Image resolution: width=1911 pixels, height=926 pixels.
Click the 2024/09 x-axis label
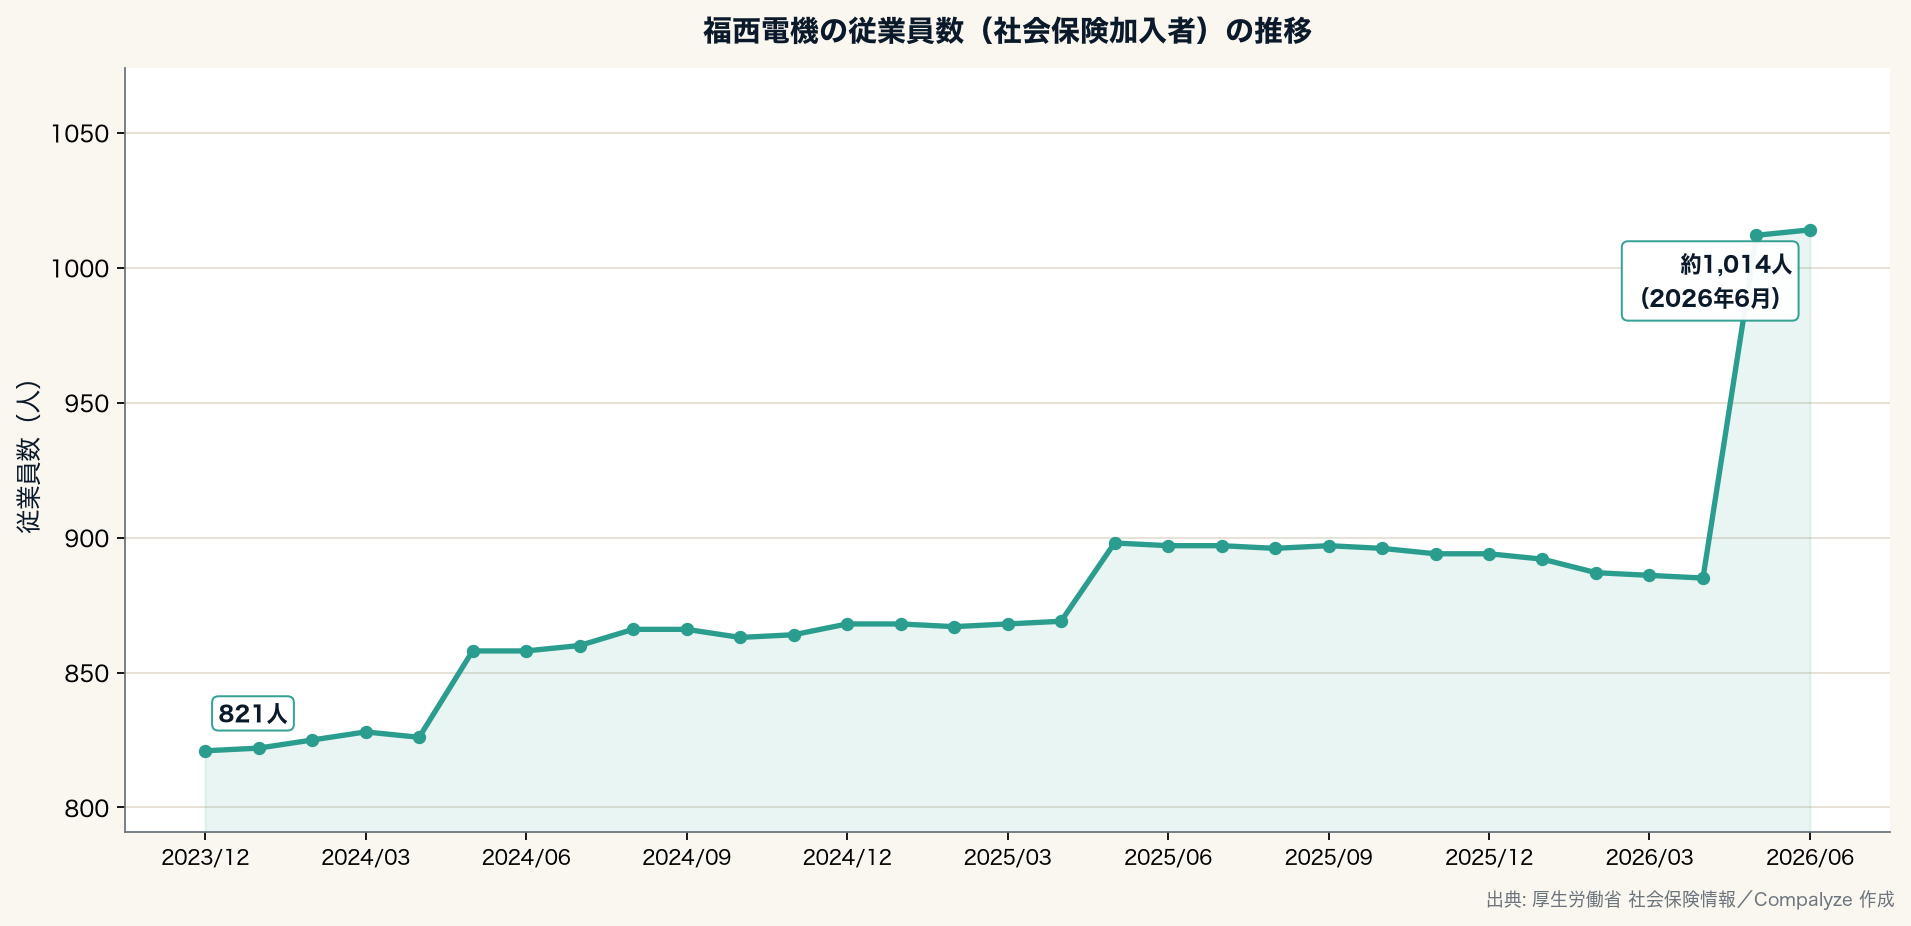click(687, 857)
